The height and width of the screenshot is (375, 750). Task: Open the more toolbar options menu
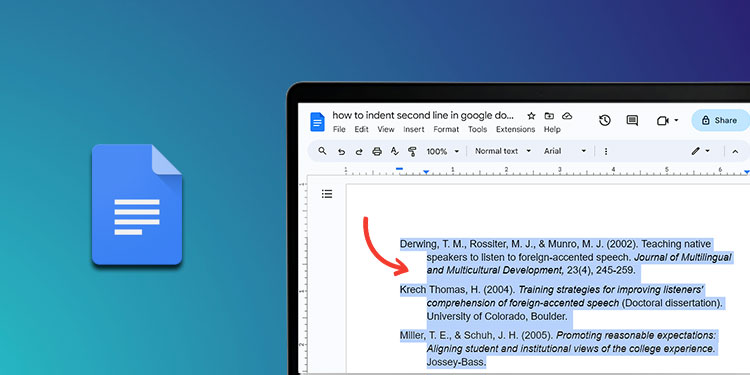click(606, 152)
